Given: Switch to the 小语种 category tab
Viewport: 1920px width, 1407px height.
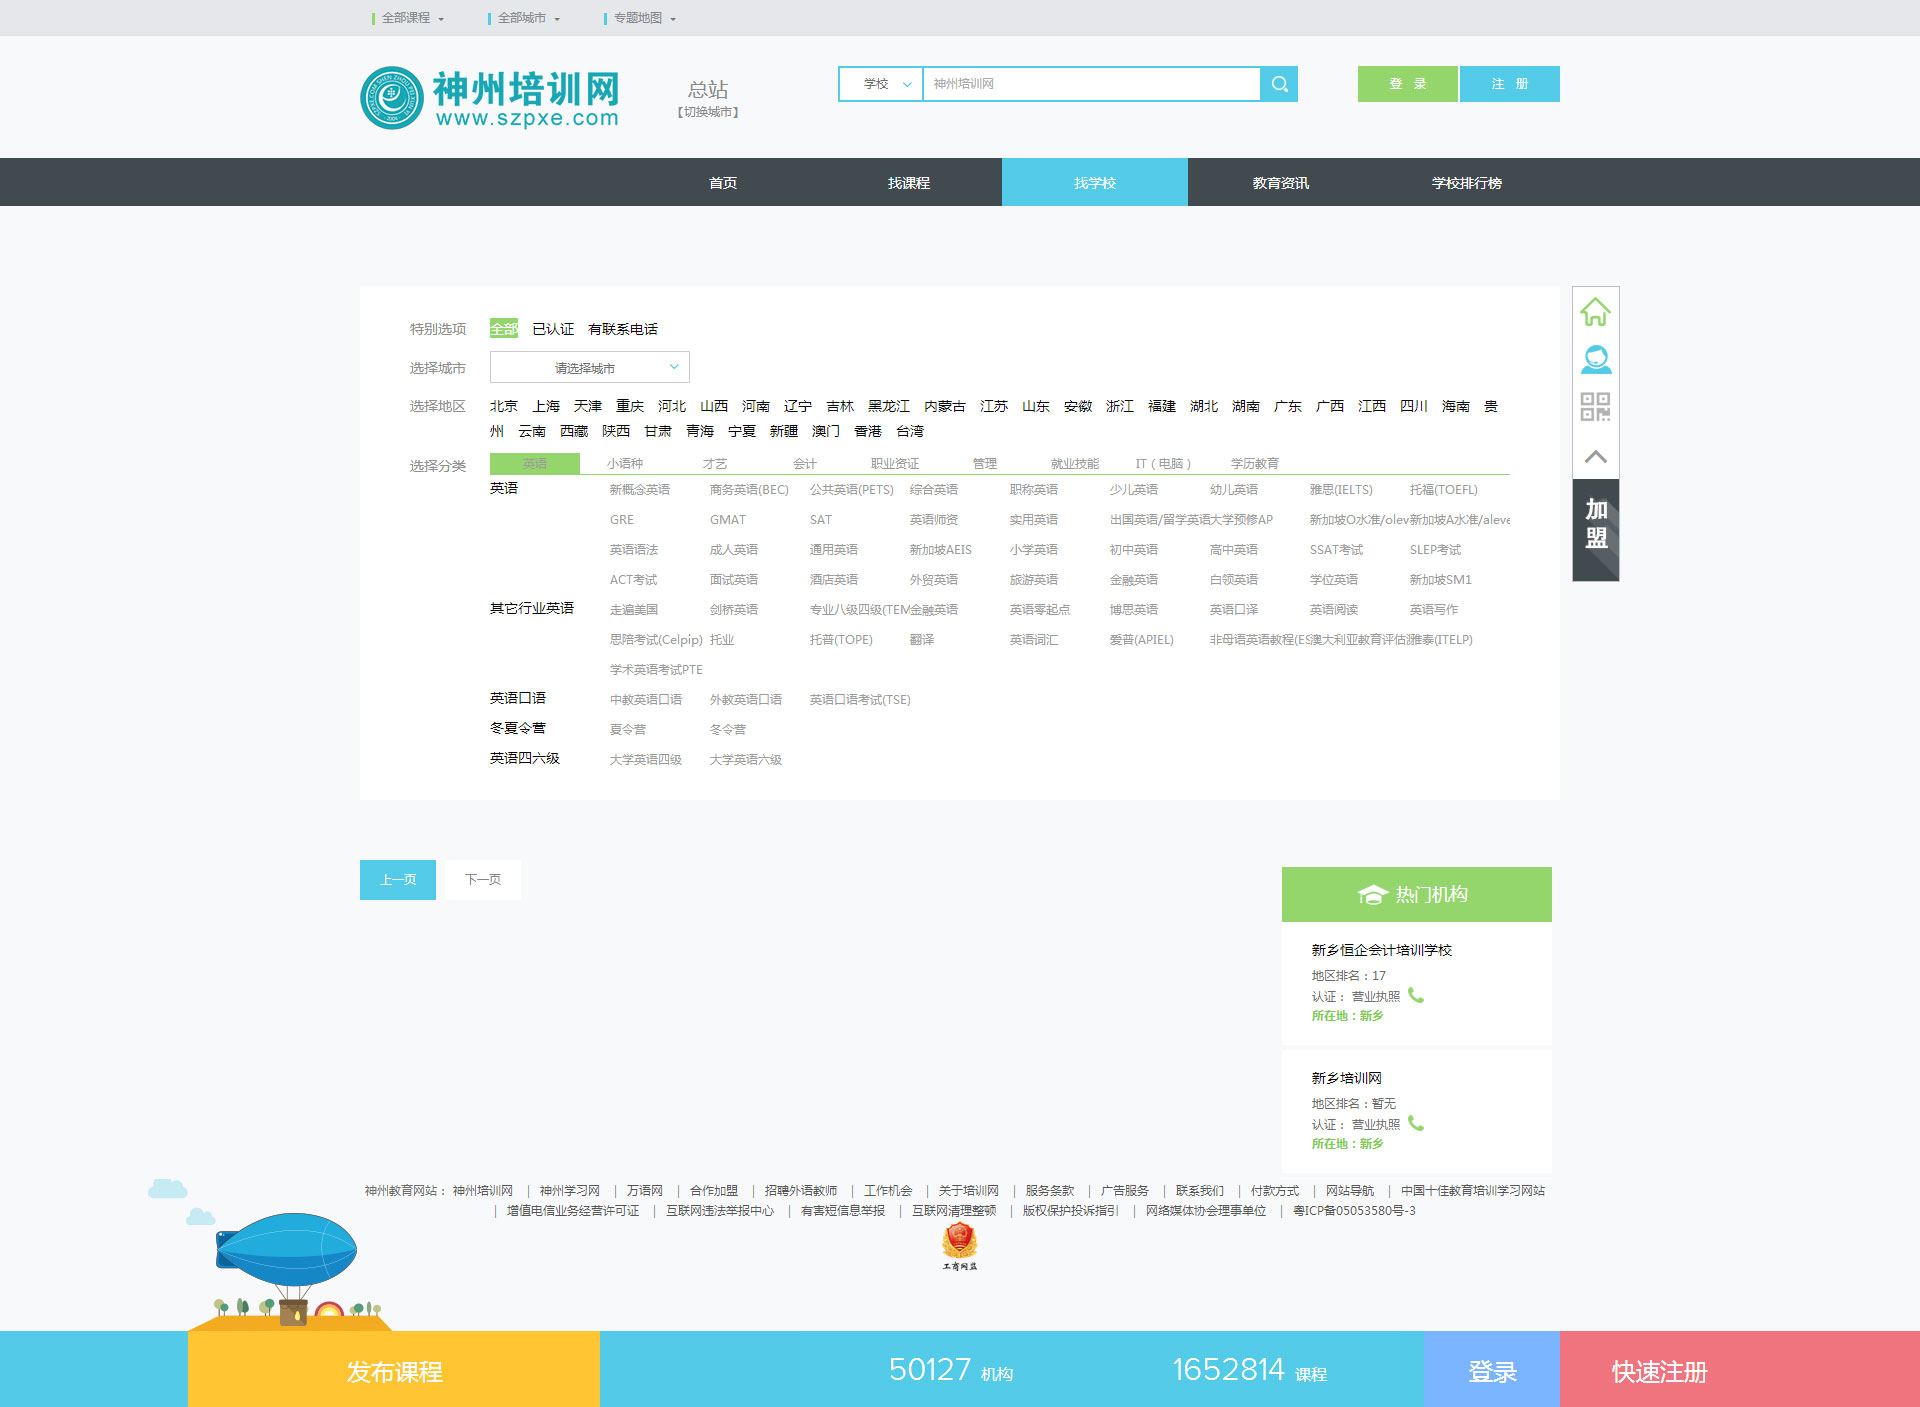Looking at the screenshot, I should pos(625,464).
